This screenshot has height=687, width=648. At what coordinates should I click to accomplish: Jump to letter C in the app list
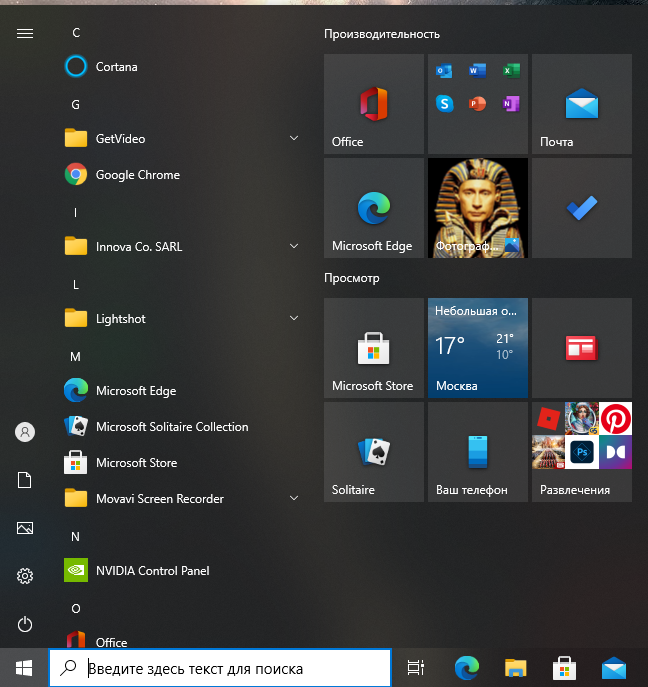(x=76, y=33)
